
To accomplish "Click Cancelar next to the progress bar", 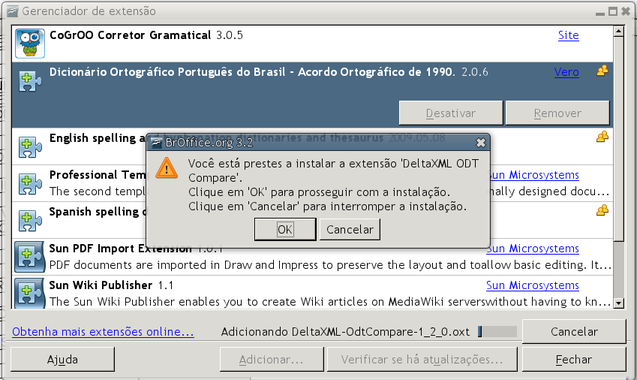I will [574, 332].
